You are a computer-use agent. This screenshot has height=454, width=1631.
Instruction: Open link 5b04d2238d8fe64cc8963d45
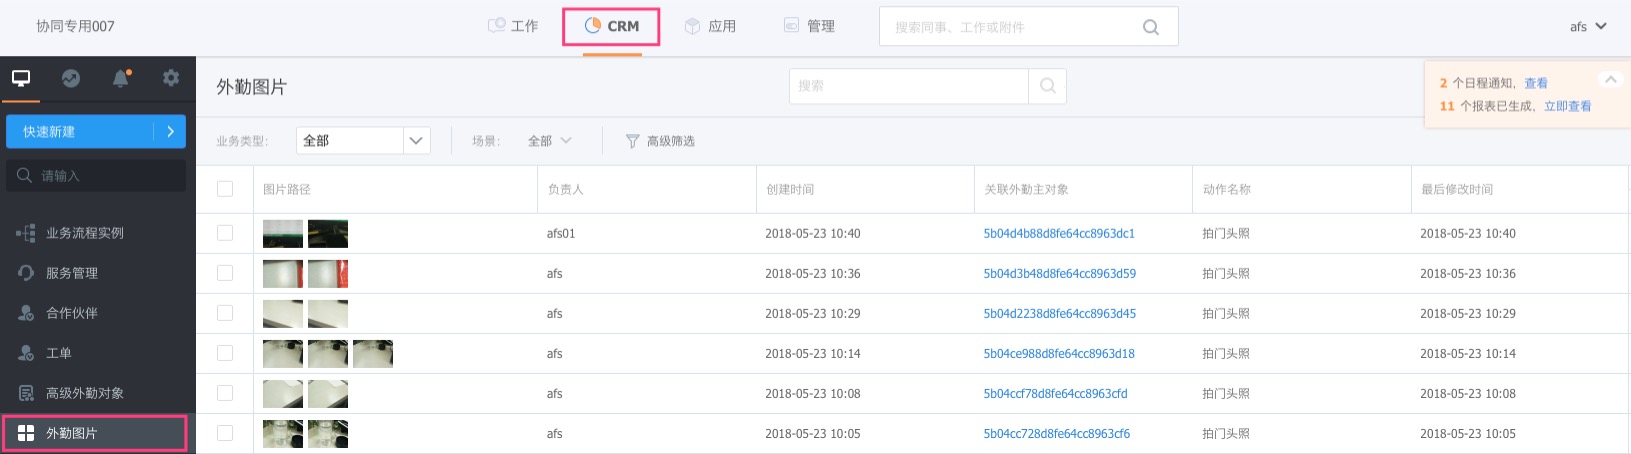(1059, 313)
